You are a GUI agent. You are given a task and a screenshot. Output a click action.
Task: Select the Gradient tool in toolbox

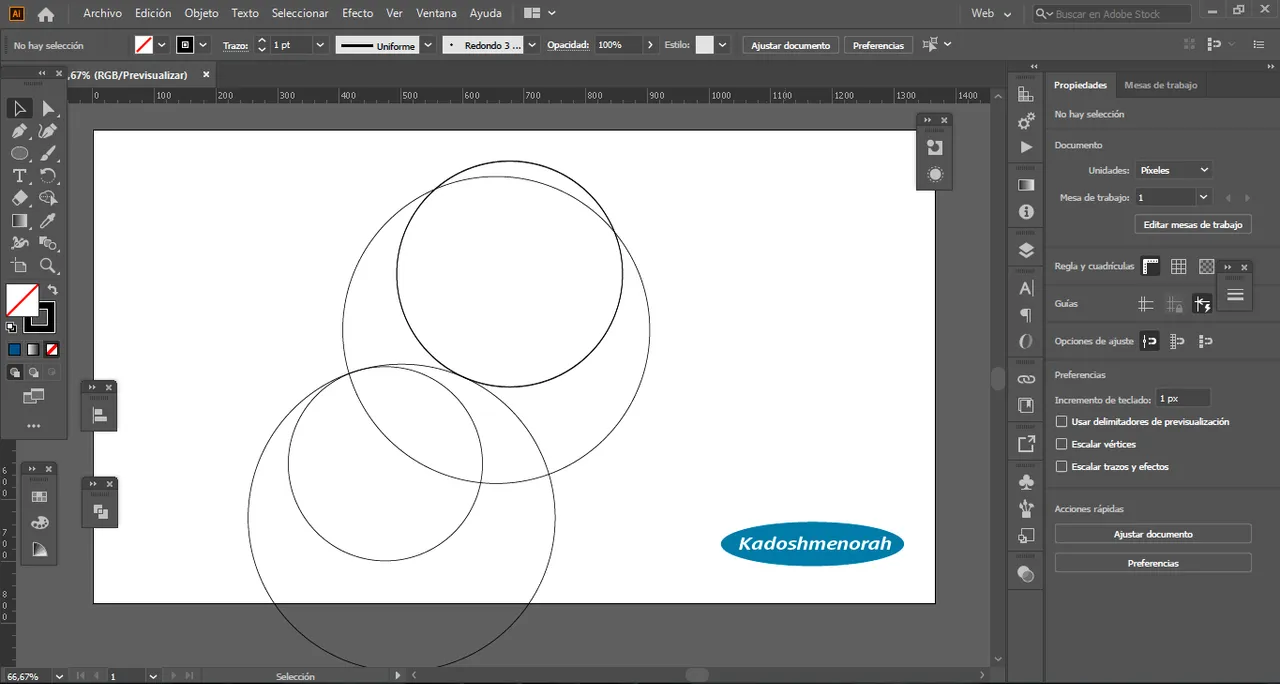pyautogui.click(x=19, y=221)
